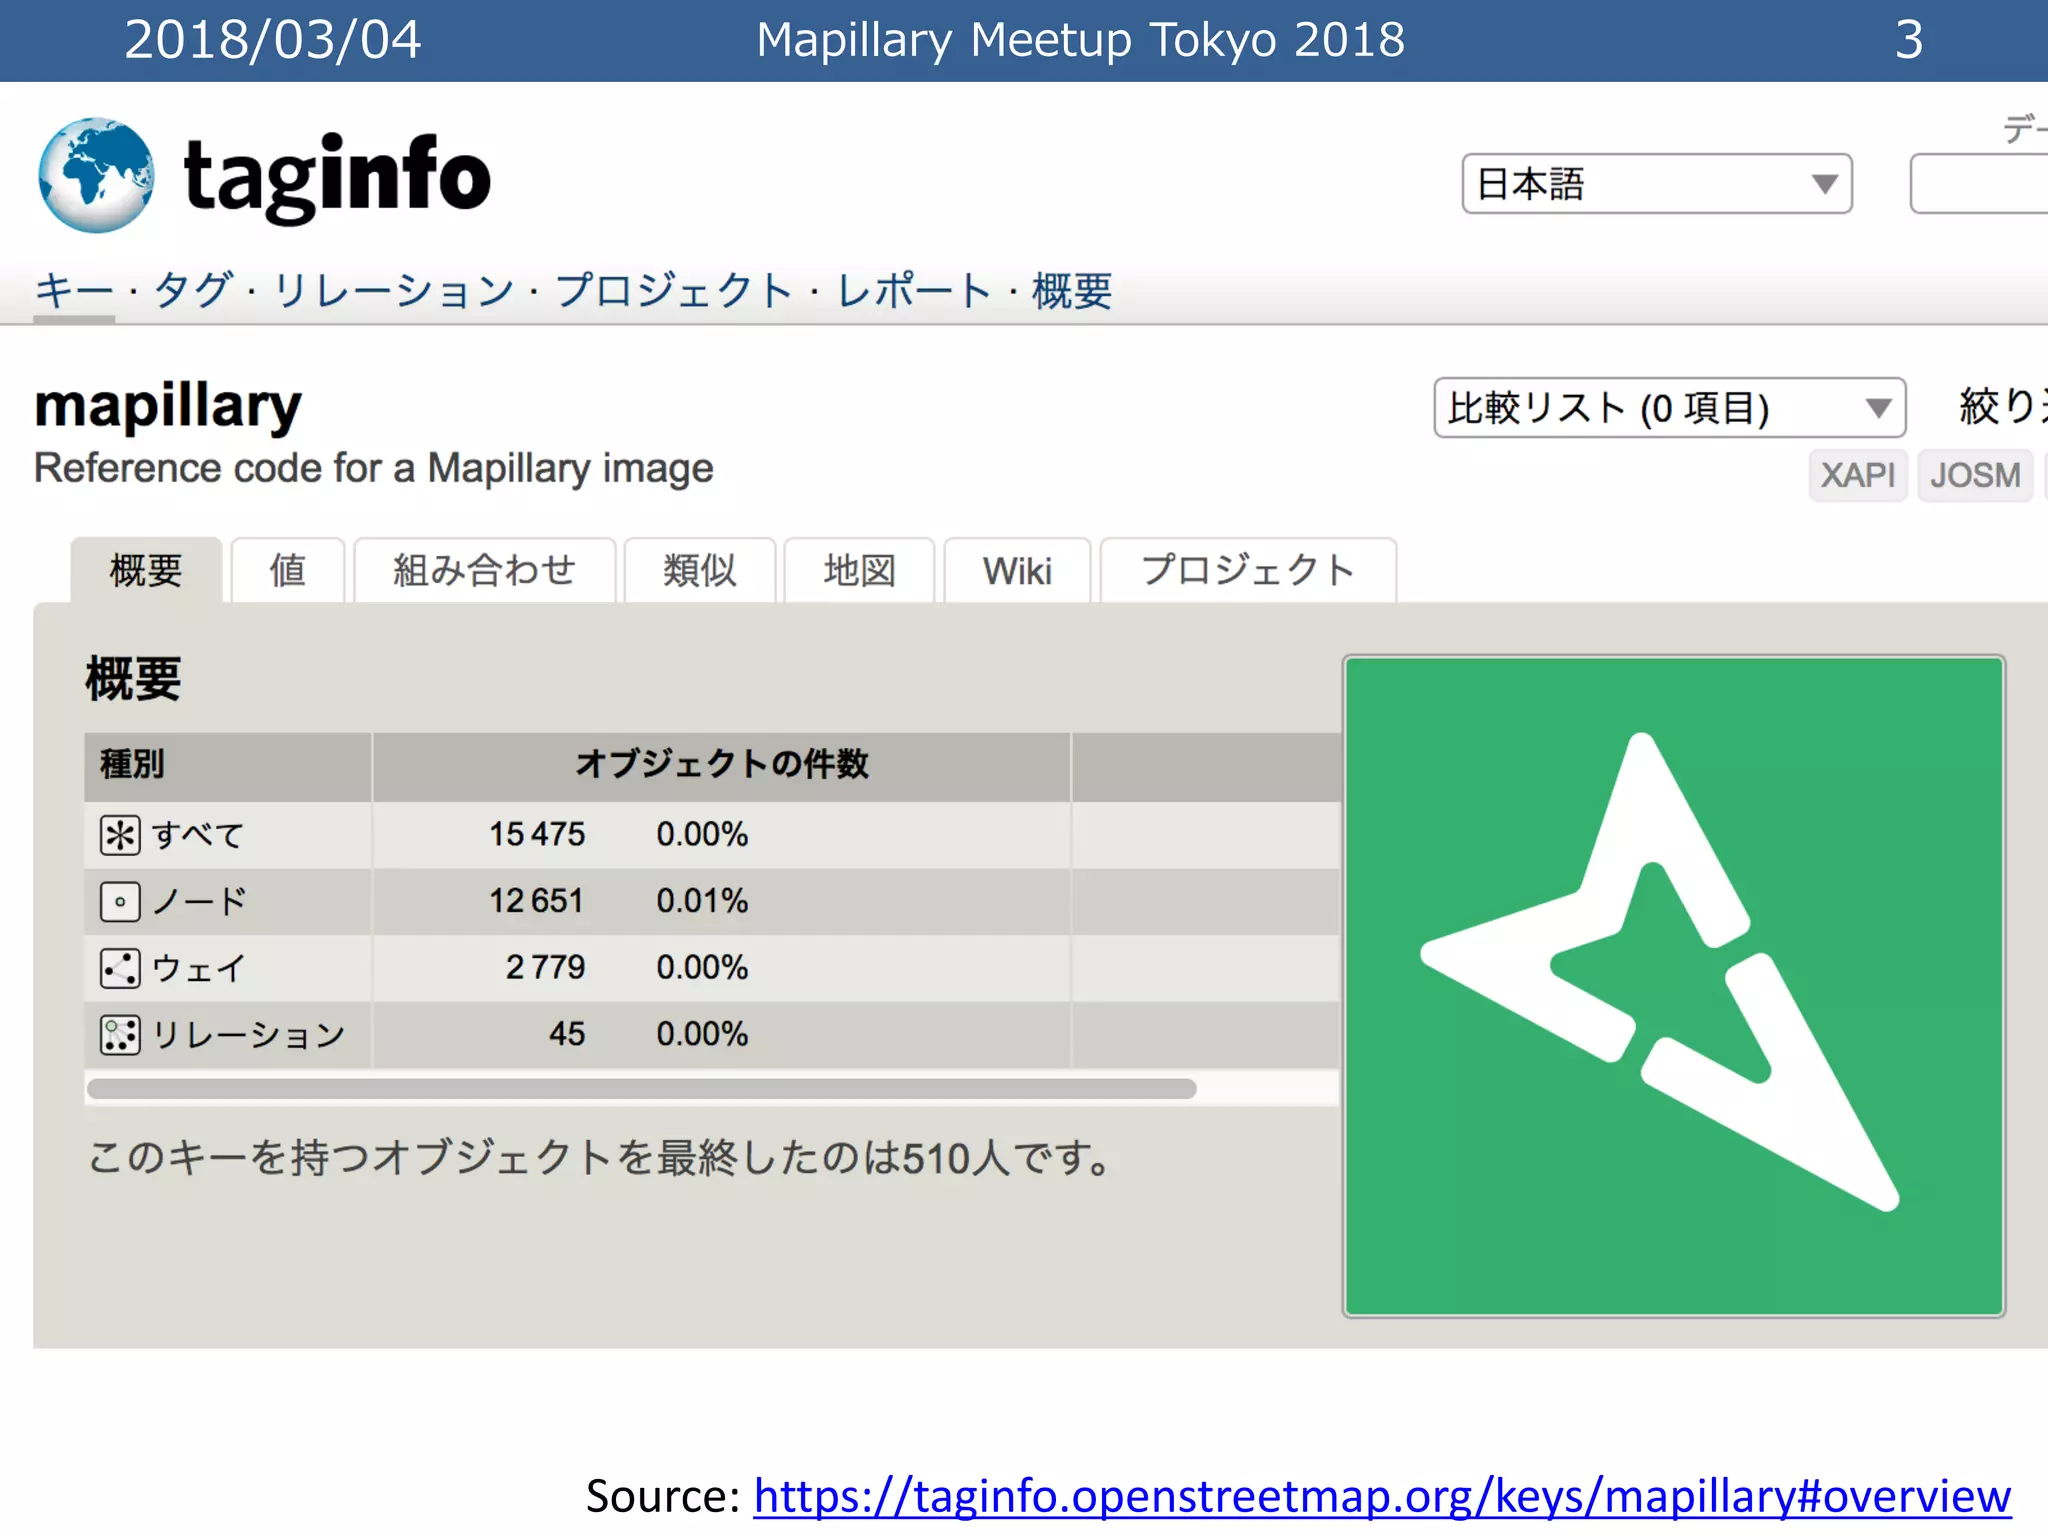
Task: Click the mapillary key heading
Action: click(x=168, y=406)
